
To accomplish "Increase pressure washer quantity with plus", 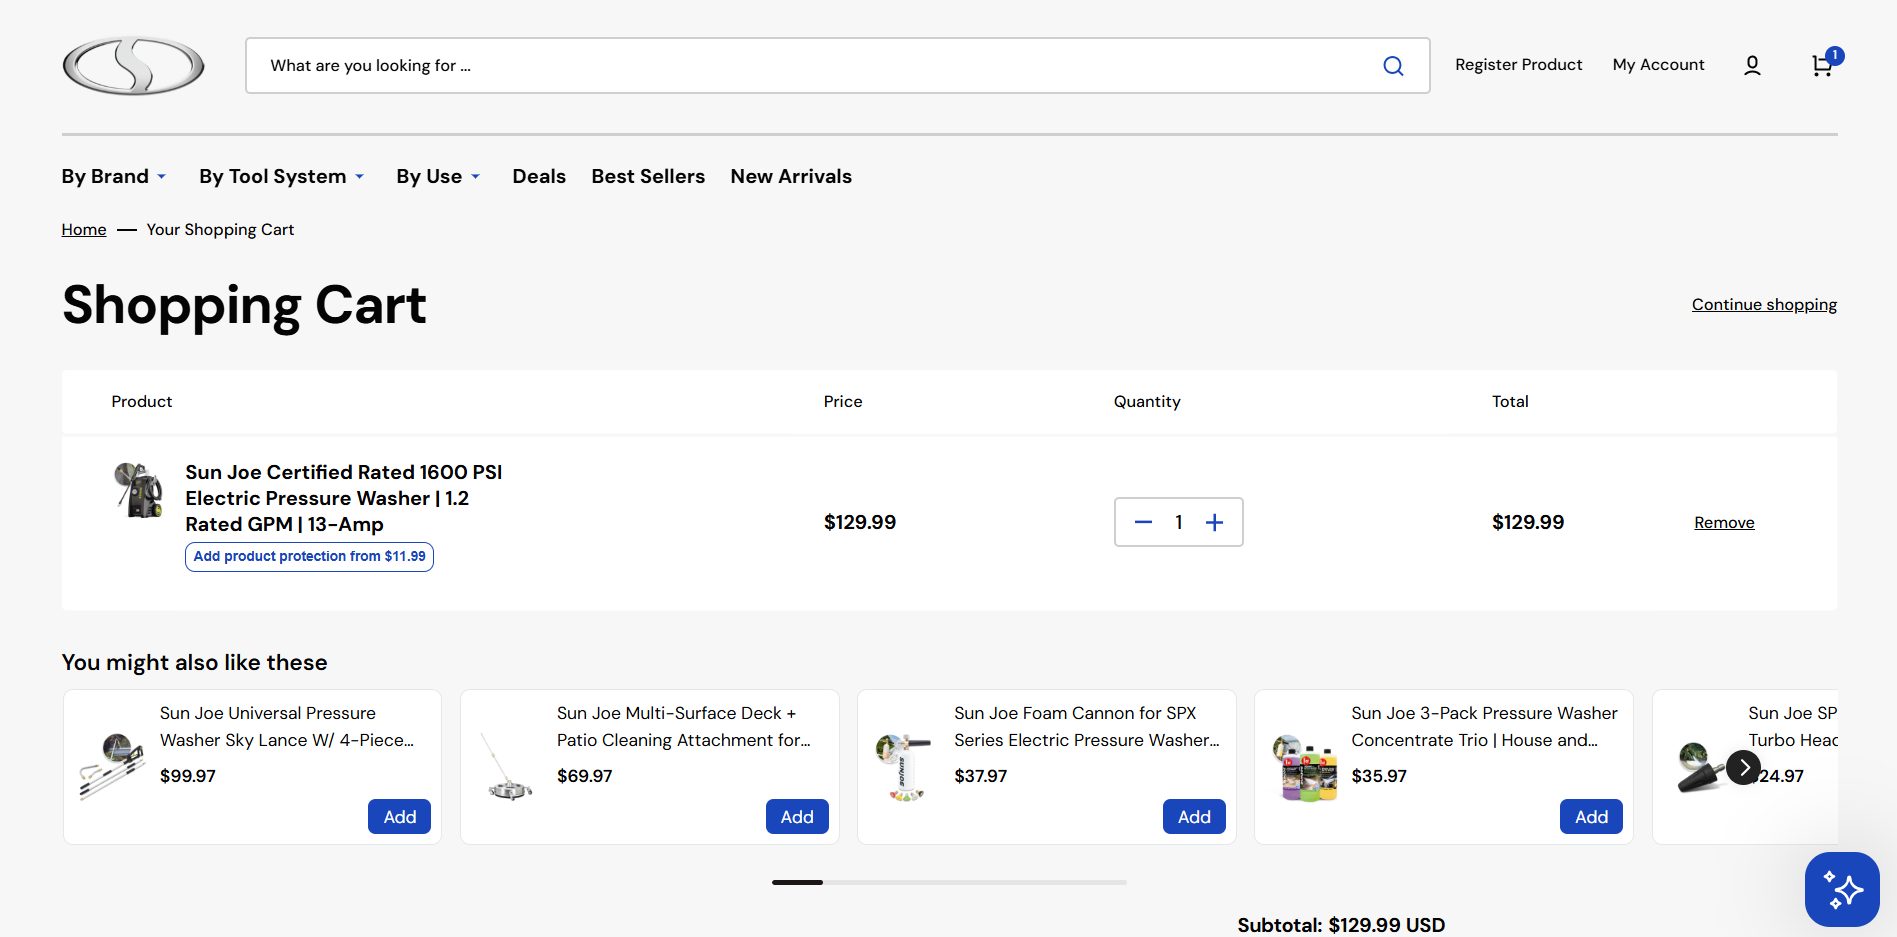I will tap(1214, 522).
